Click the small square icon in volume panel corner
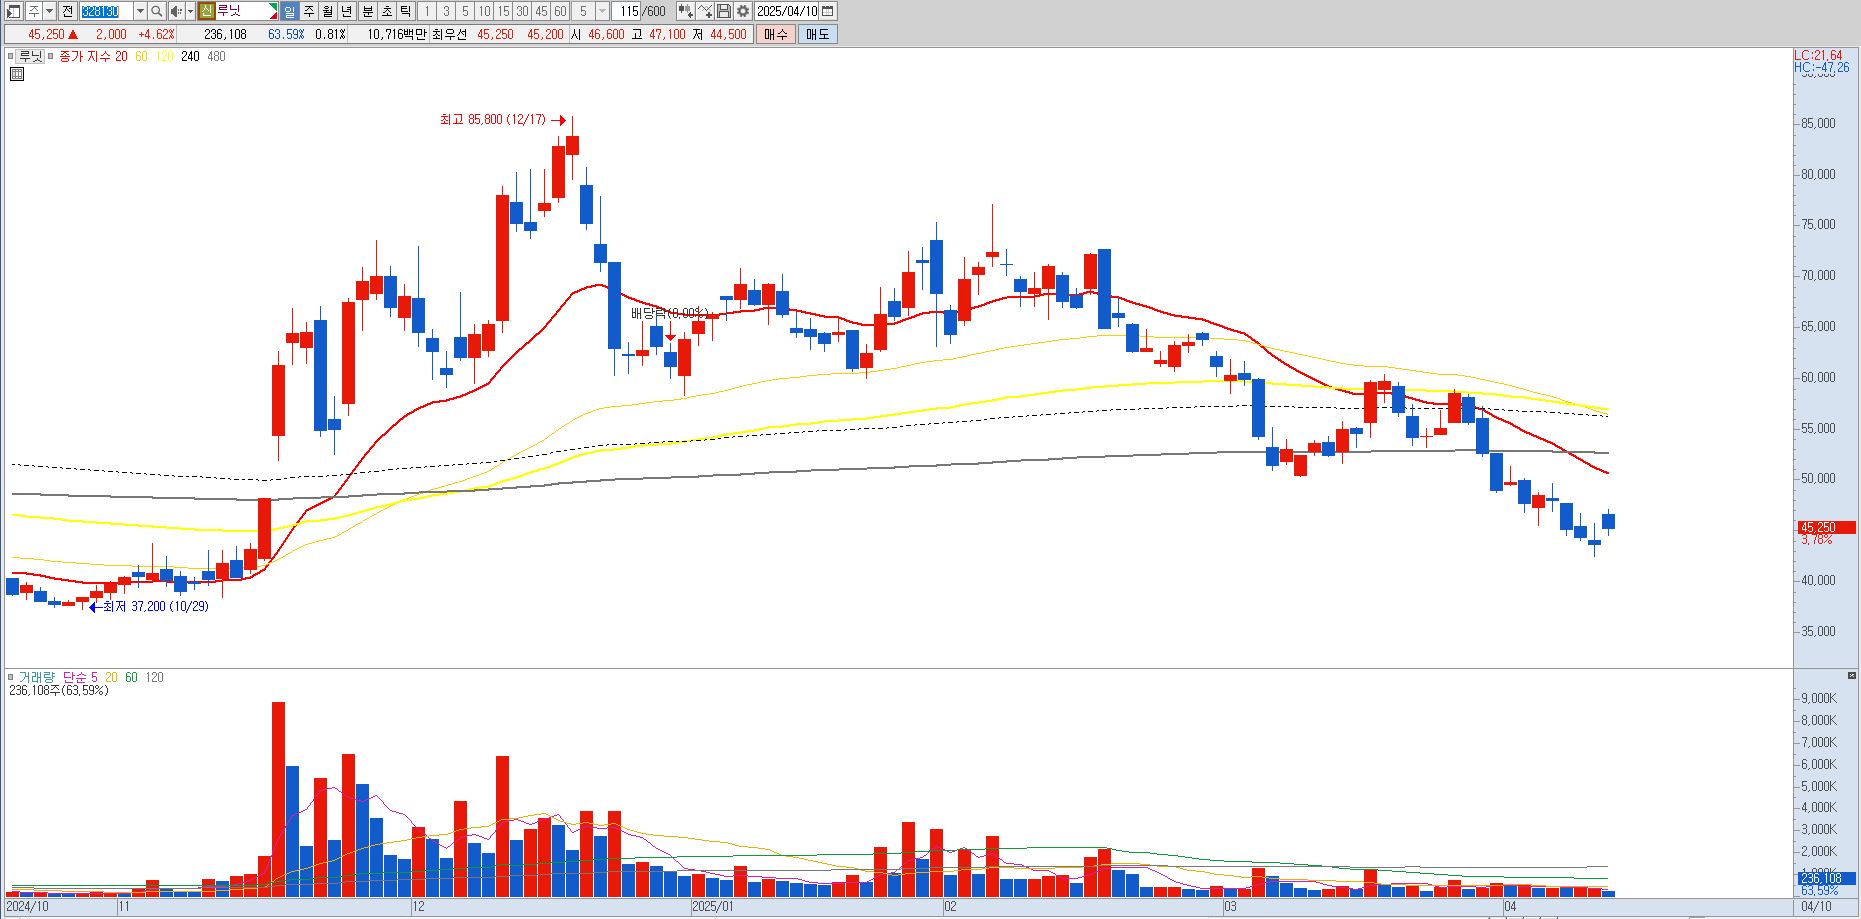Viewport: 1861px width, 919px height. tap(1852, 677)
